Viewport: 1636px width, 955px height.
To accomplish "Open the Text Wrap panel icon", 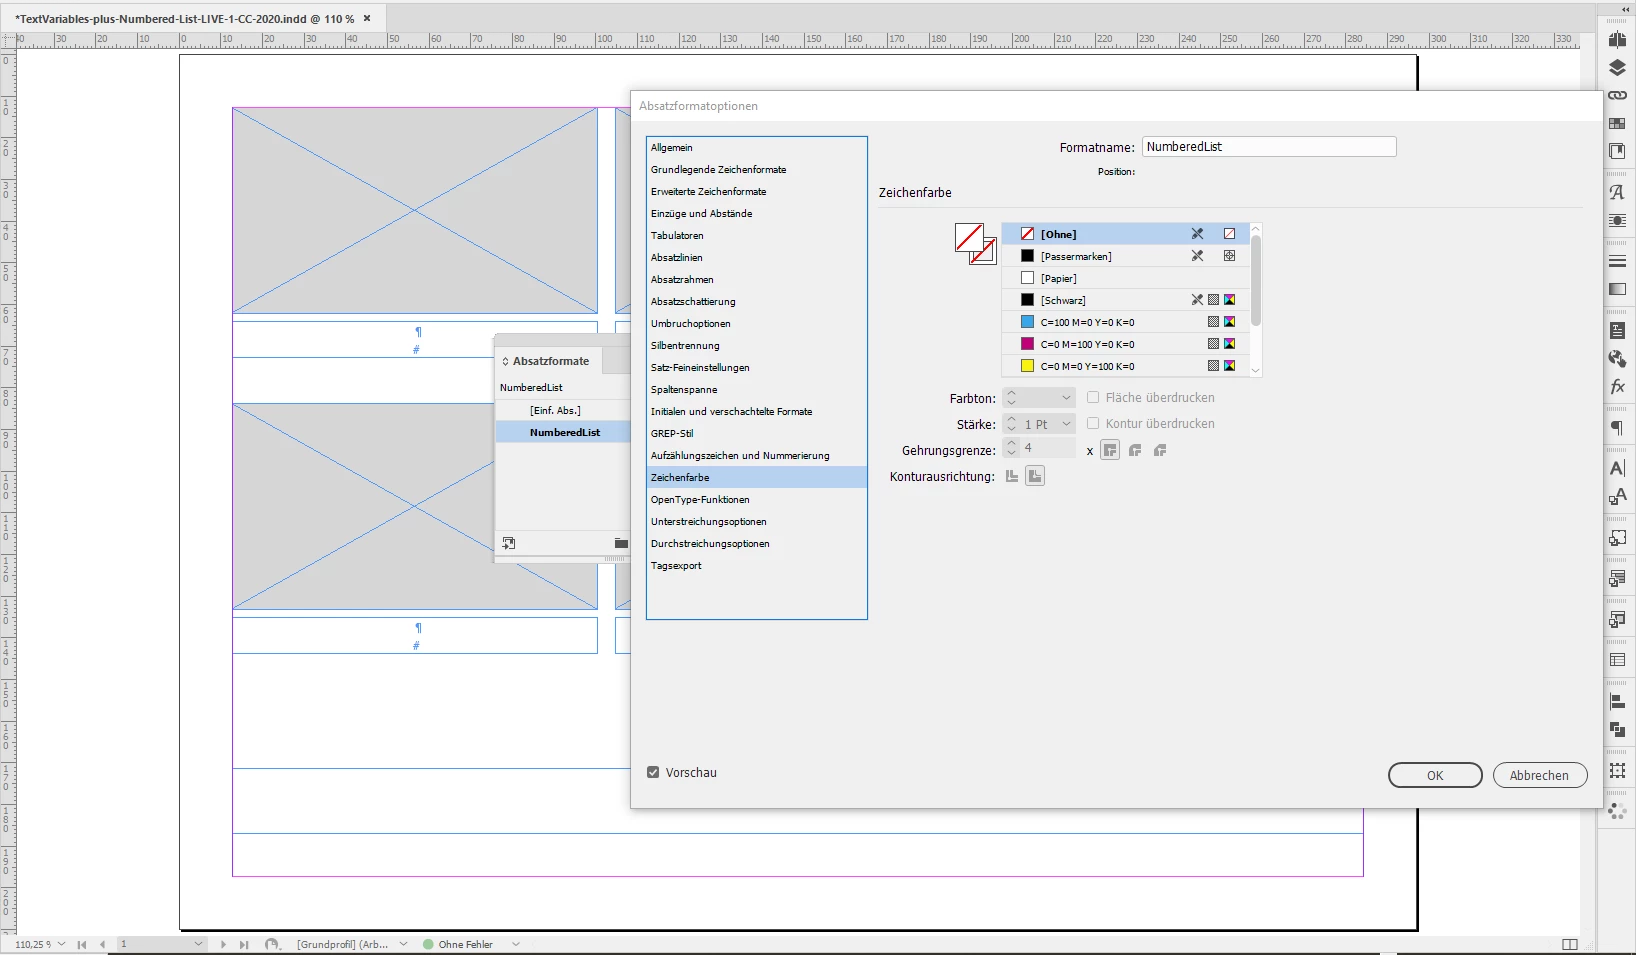I will 1617,220.
